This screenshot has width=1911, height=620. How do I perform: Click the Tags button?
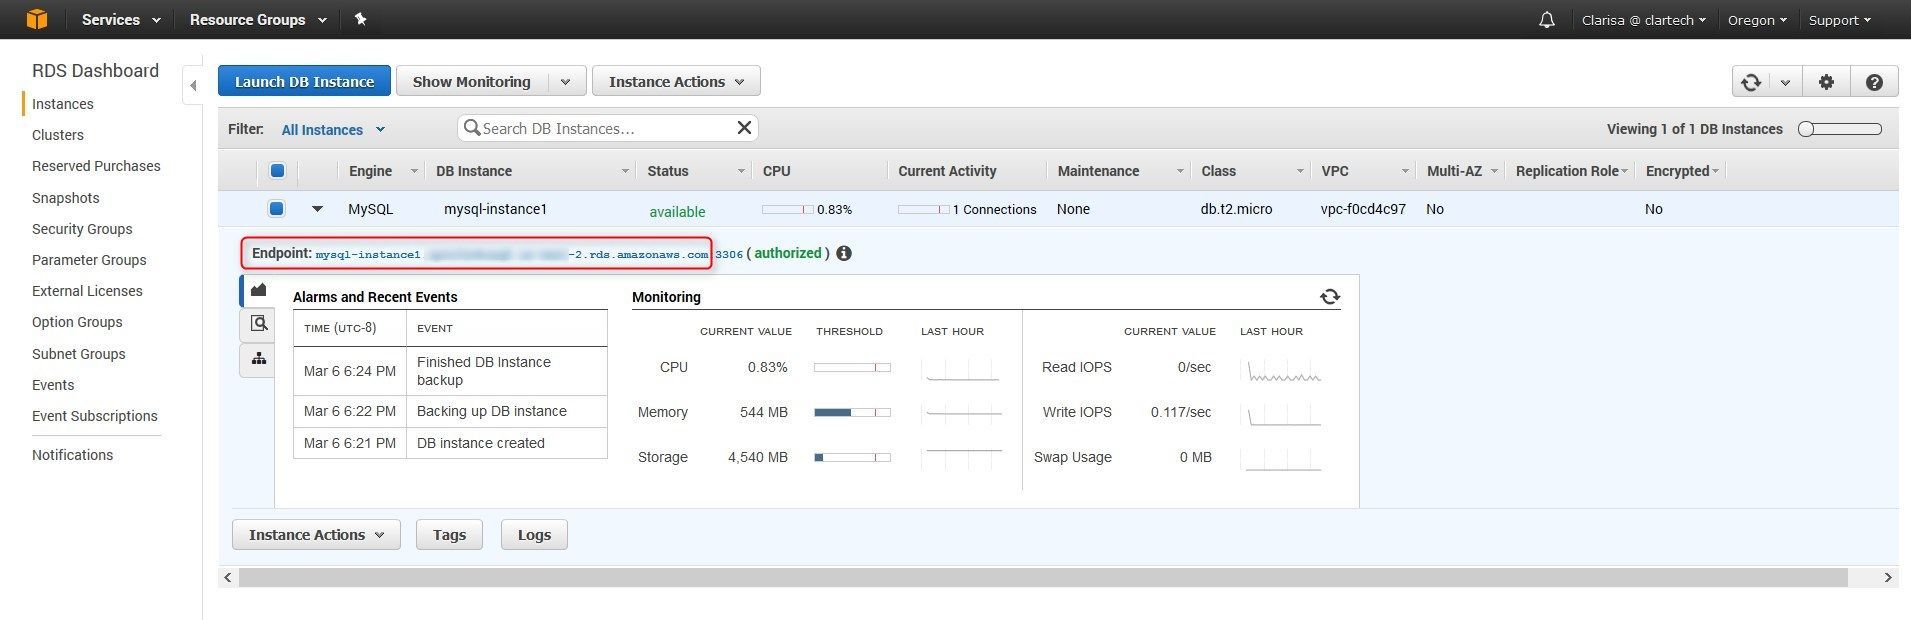(x=449, y=535)
